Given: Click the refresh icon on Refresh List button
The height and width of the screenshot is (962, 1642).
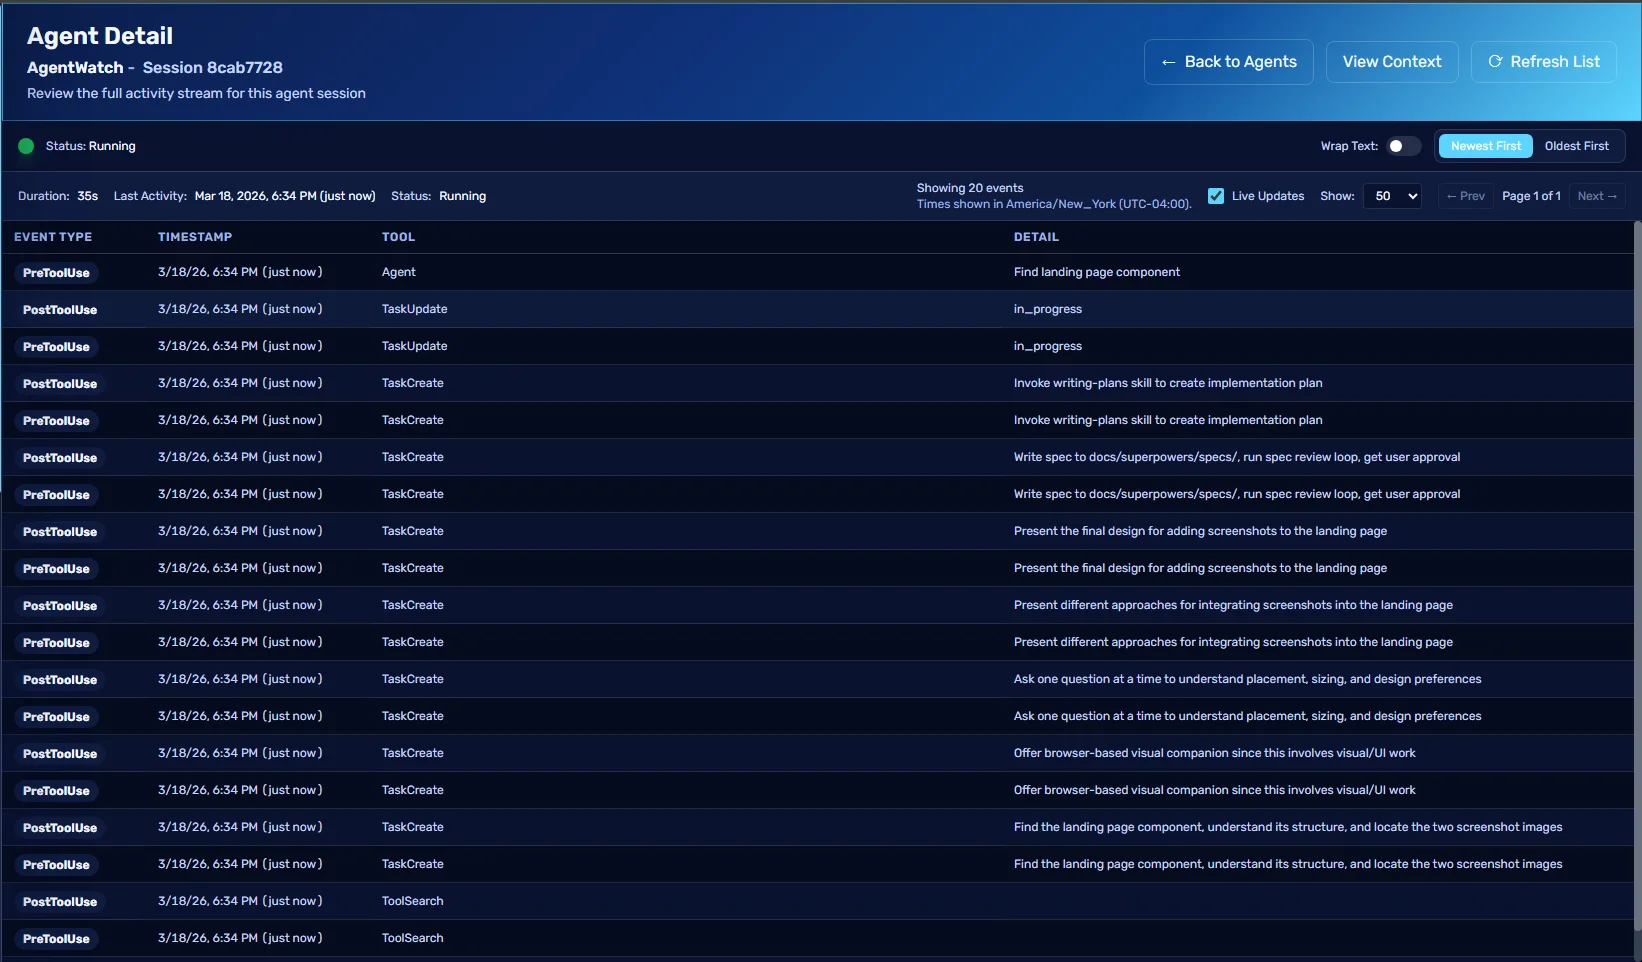Looking at the screenshot, I should [x=1496, y=61].
